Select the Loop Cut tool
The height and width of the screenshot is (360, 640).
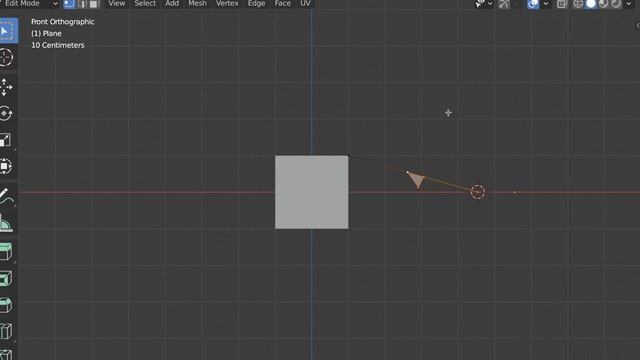6,331
